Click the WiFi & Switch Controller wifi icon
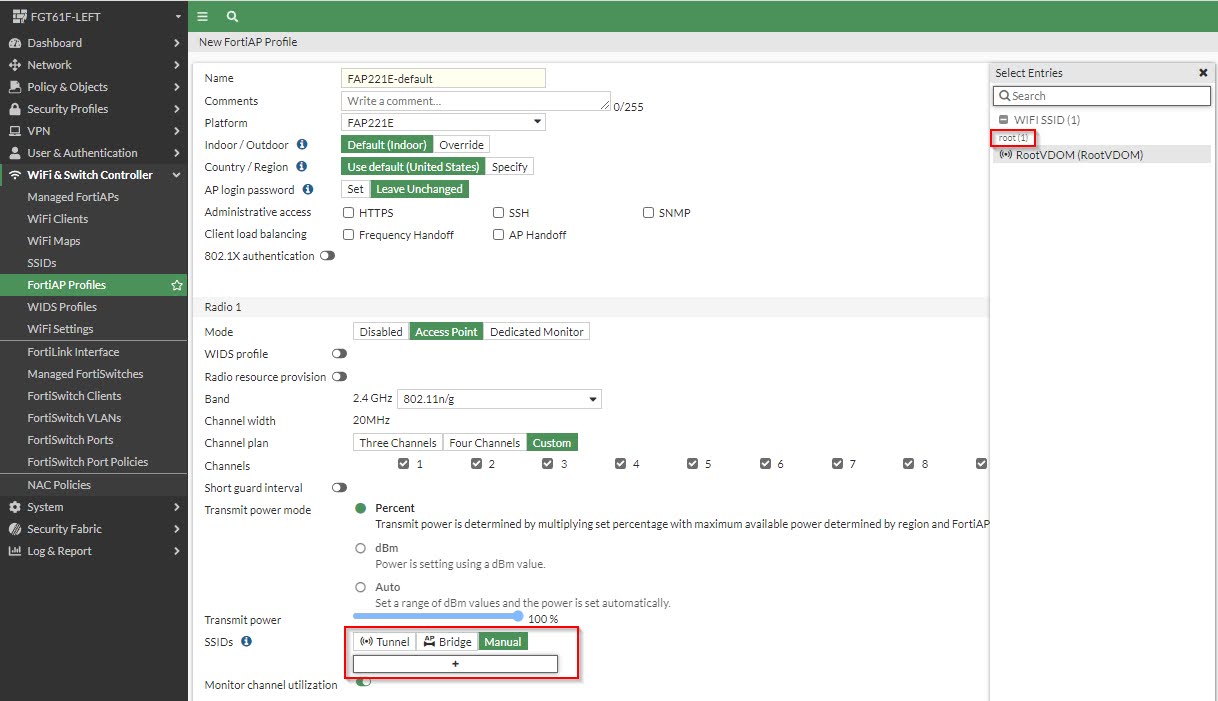Viewport: 1218px width, 701px height. pyautogui.click(x=15, y=175)
